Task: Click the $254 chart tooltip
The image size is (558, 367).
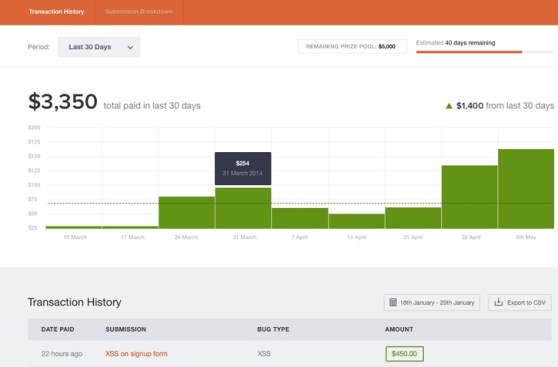Action: pyautogui.click(x=243, y=168)
